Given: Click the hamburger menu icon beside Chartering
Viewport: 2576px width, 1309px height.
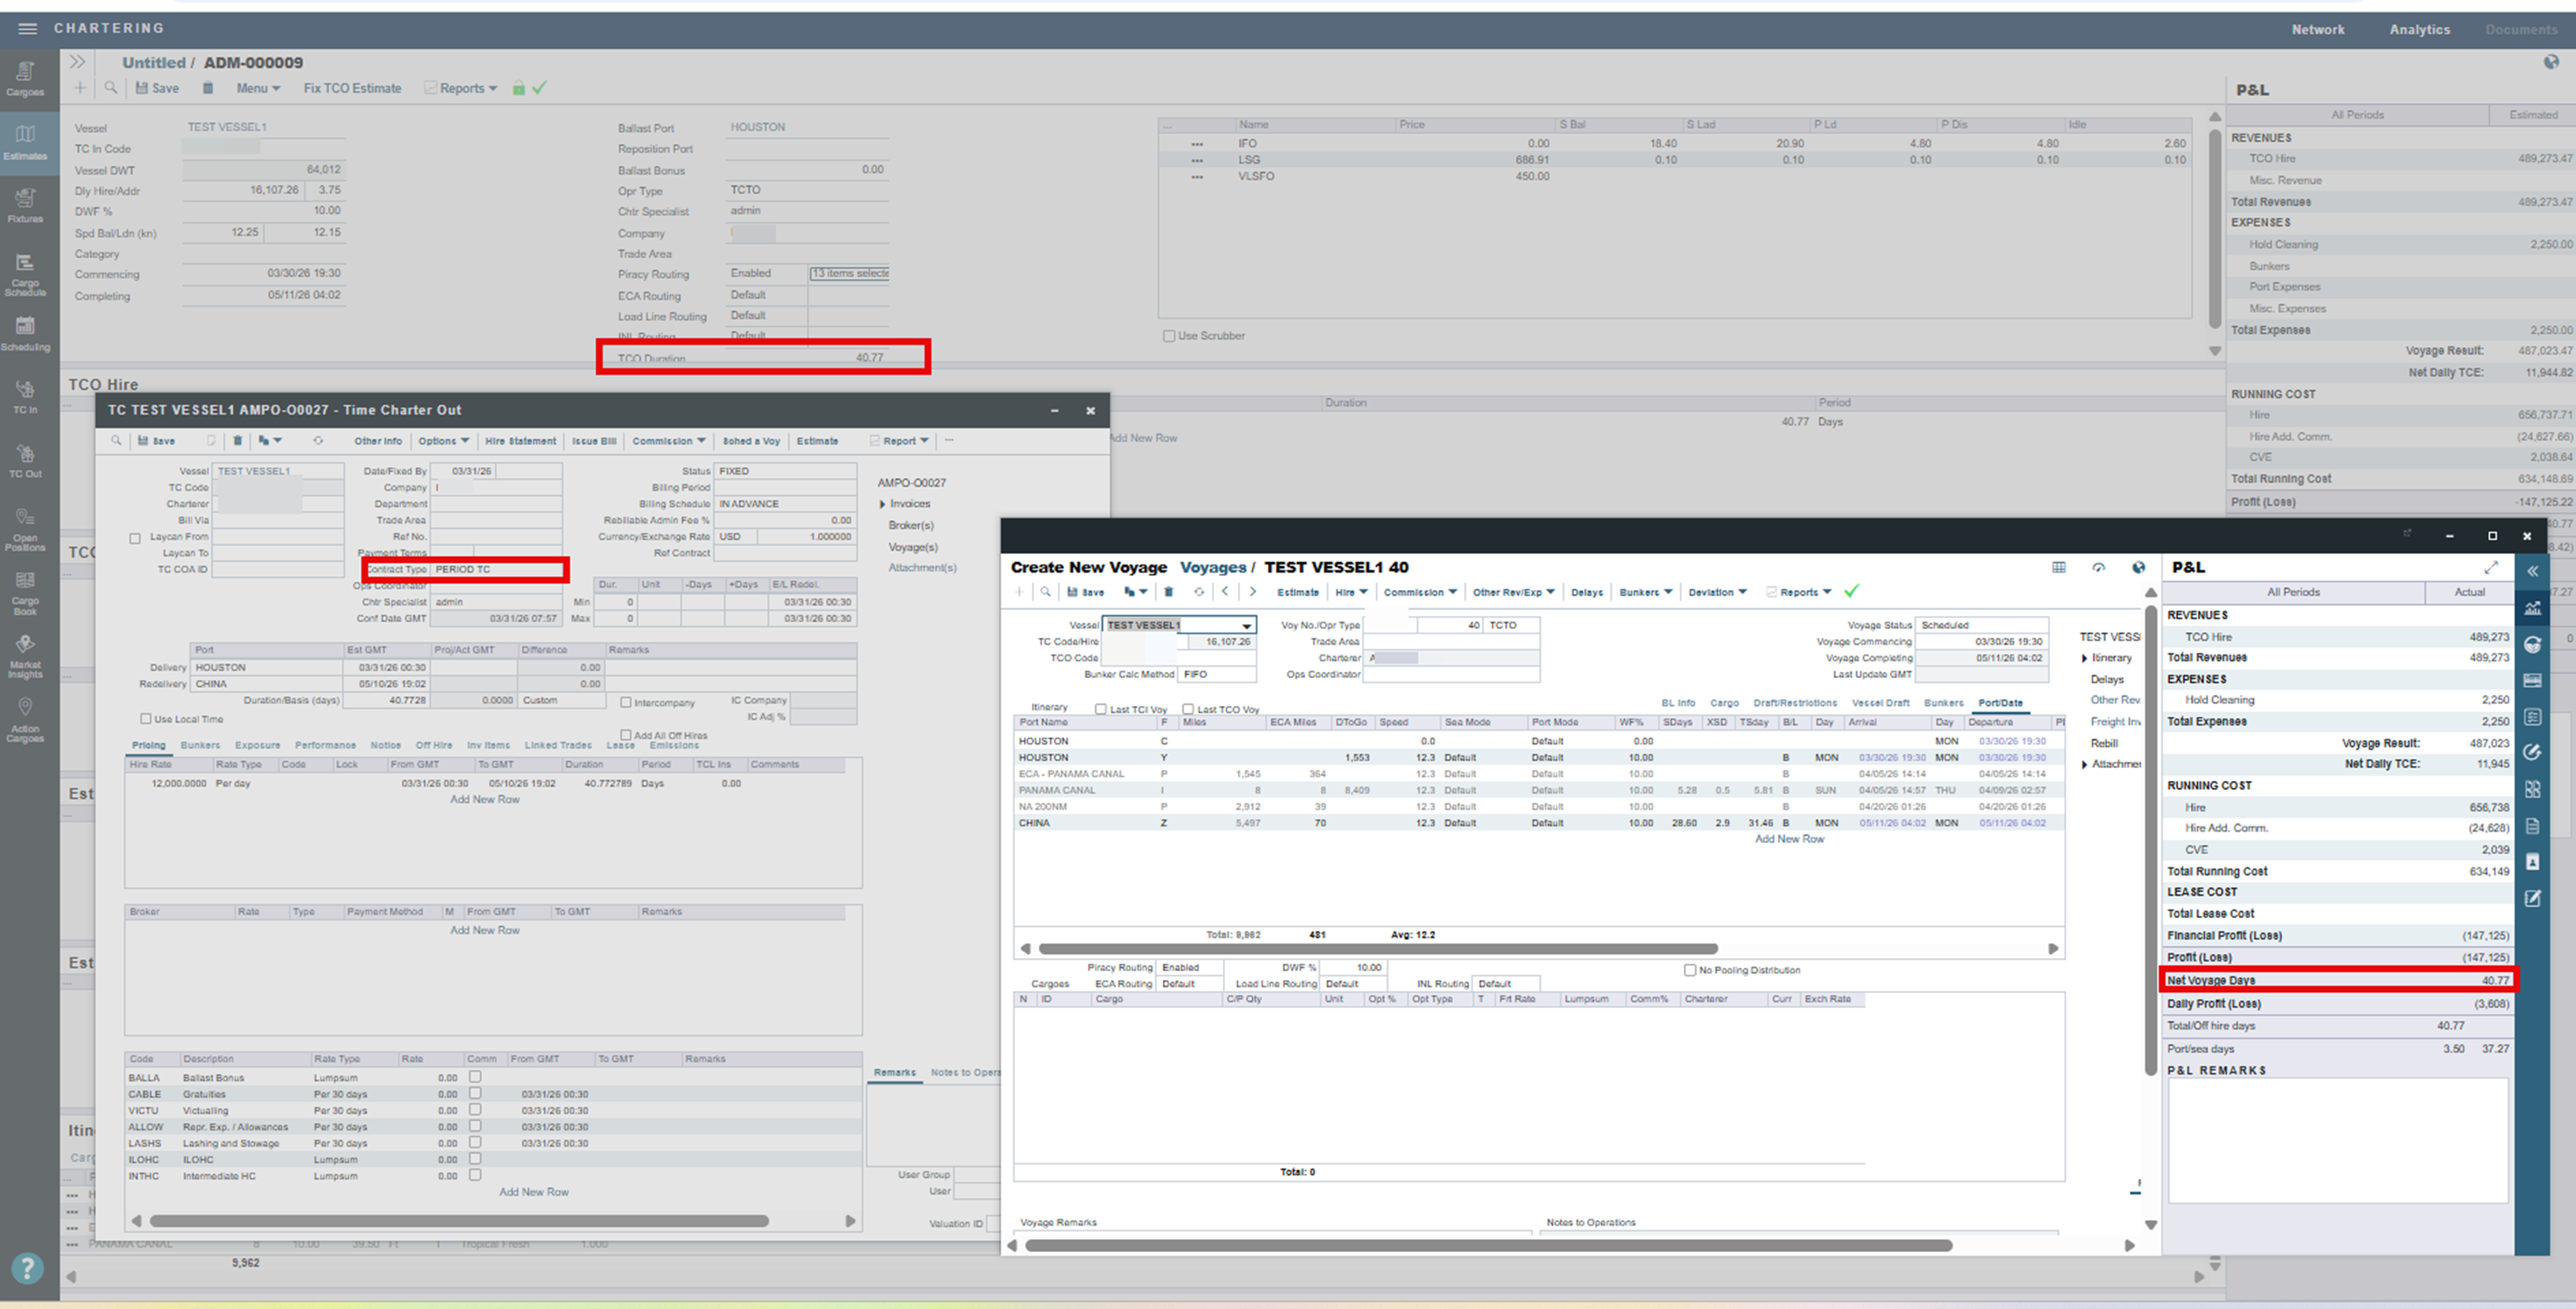Looking at the screenshot, I should [x=28, y=28].
